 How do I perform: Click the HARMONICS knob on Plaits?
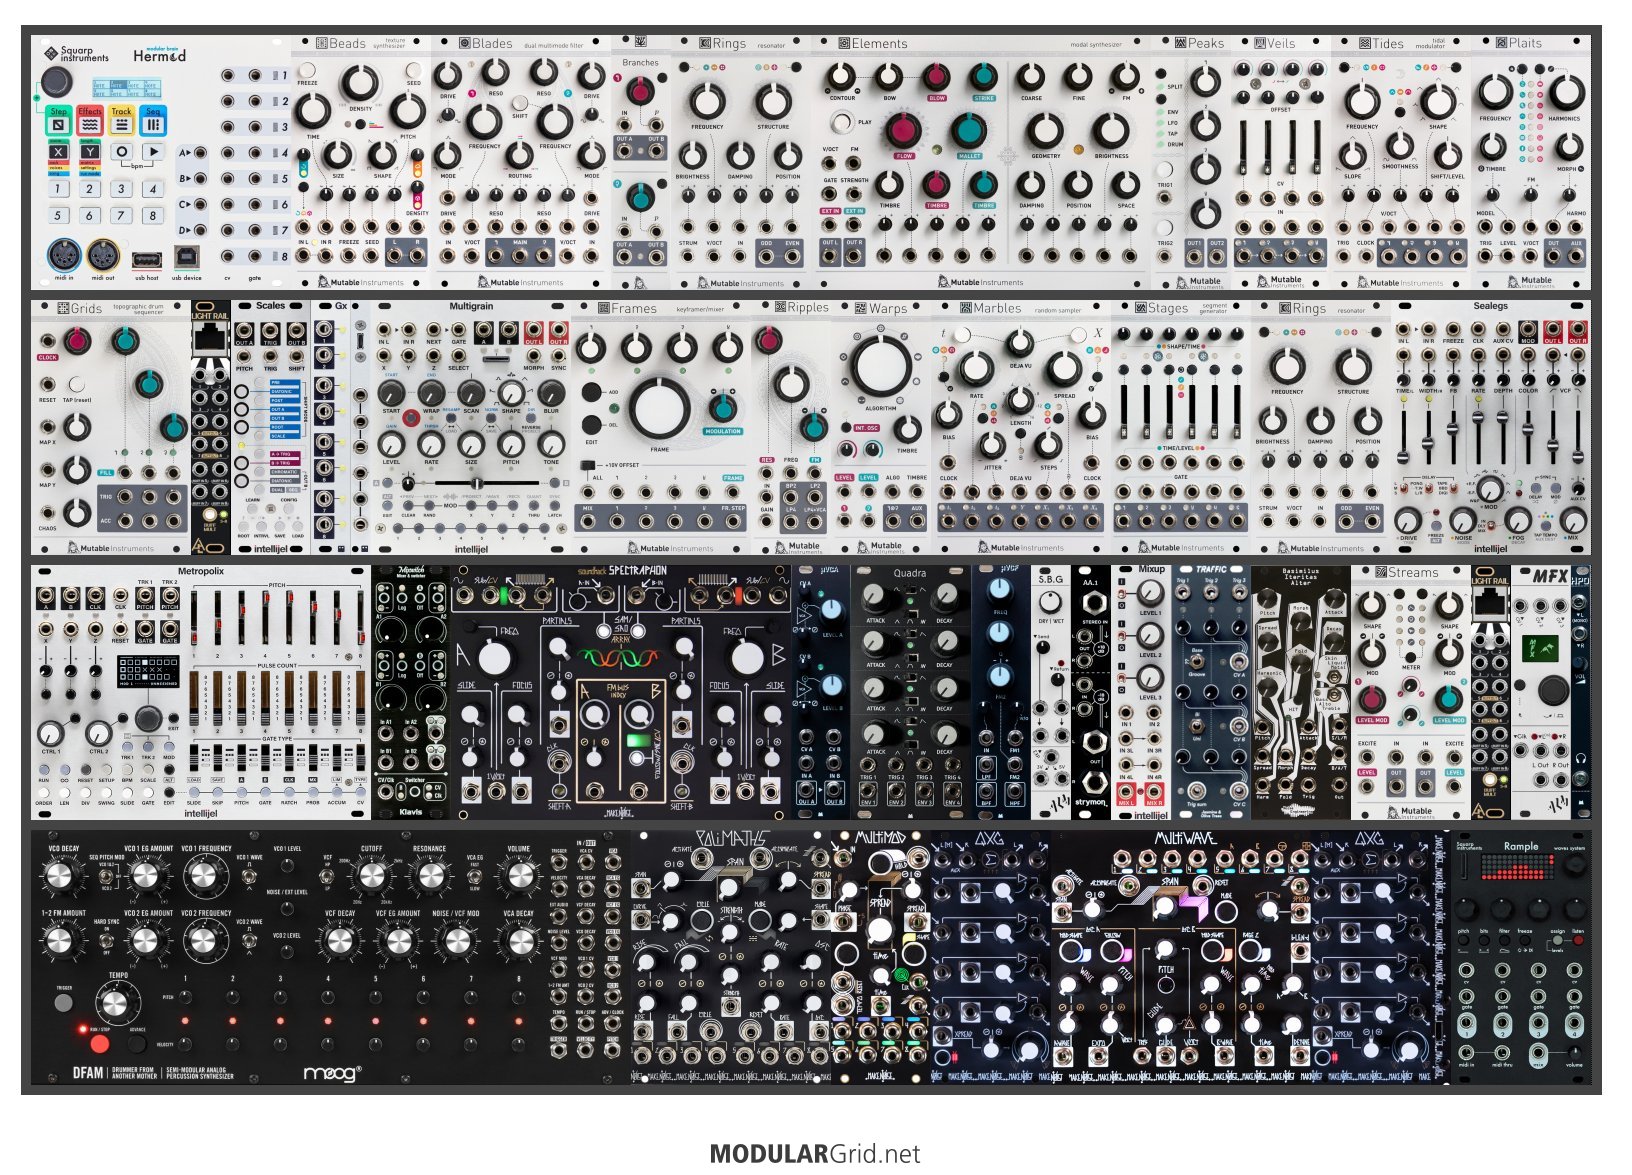1565,93
